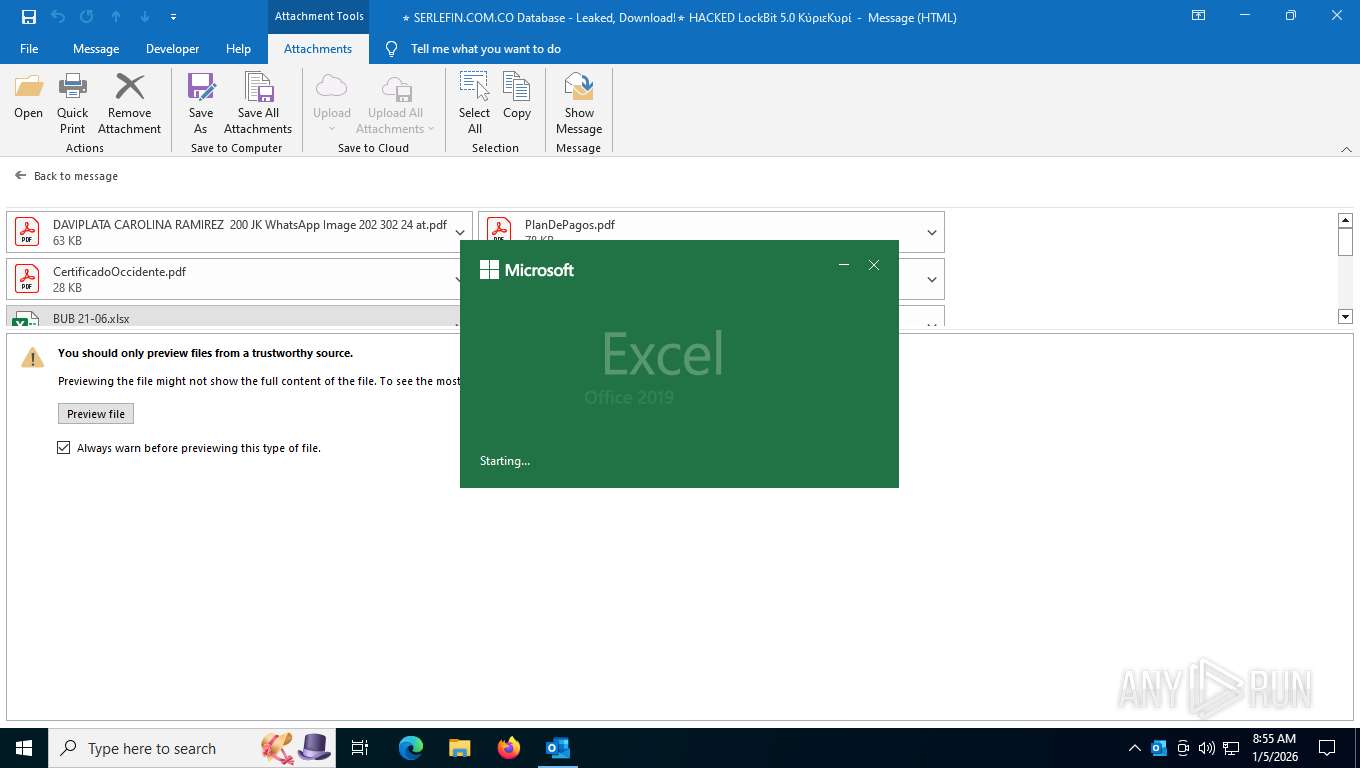1360x768 pixels.
Task: Click the volume speaker tray icon
Action: 1206,748
